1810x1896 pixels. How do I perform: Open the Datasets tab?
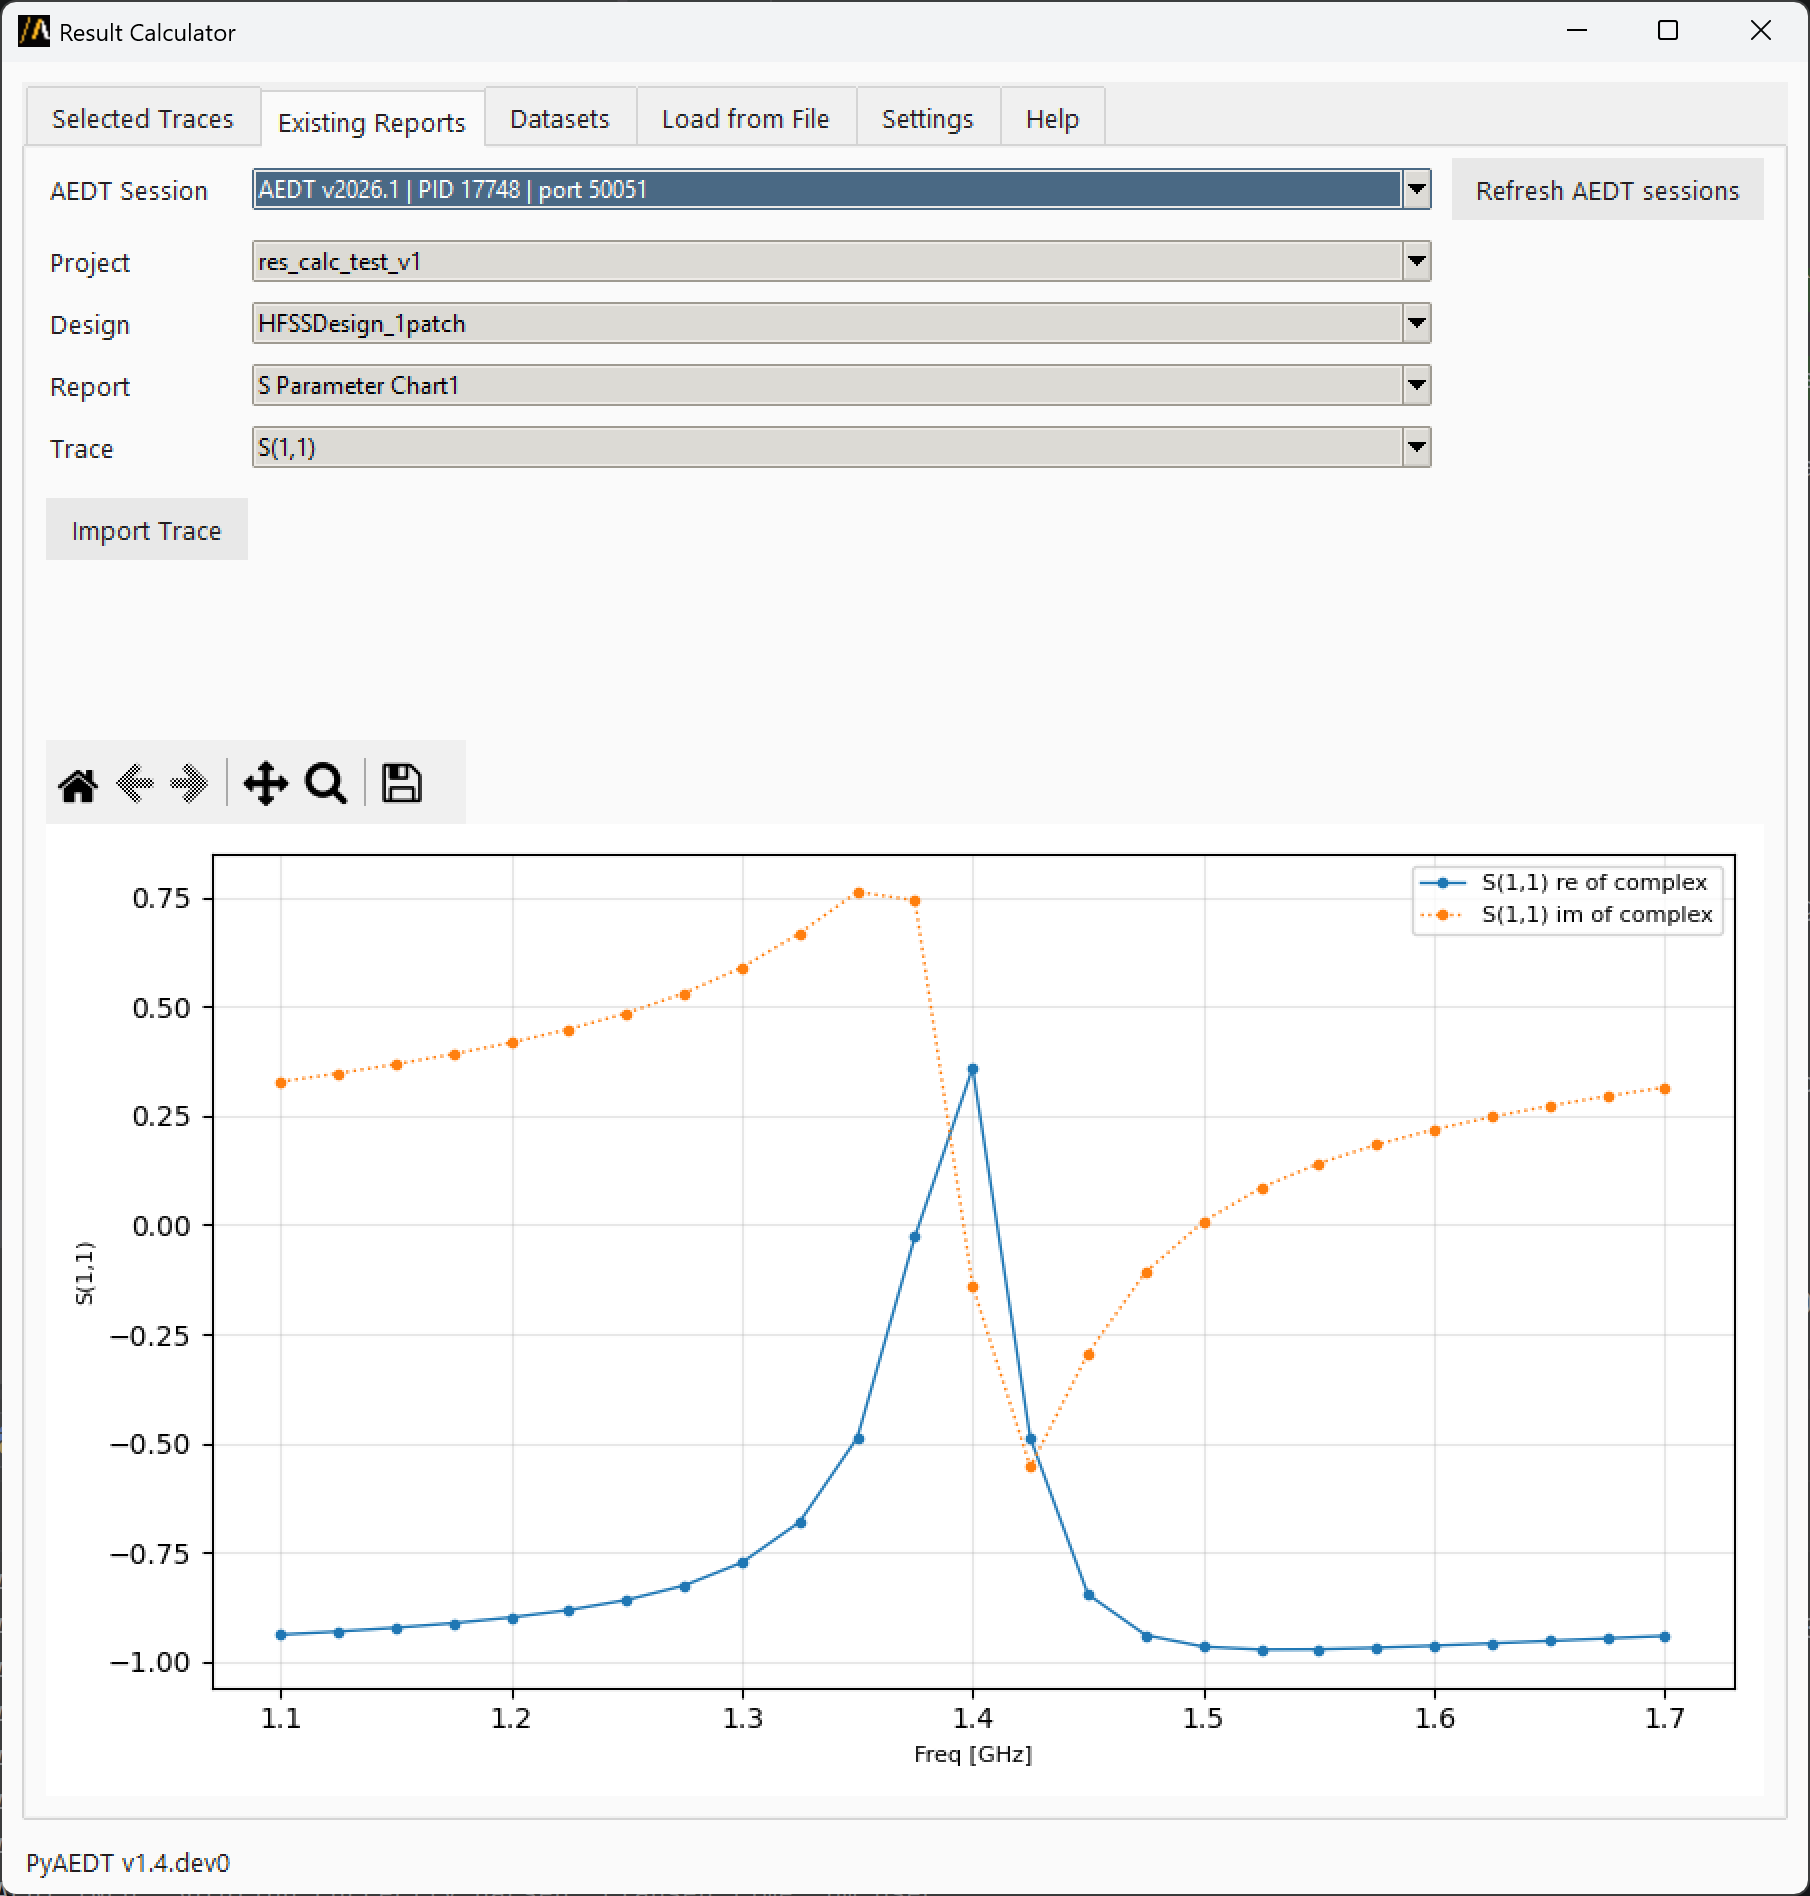[560, 118]
